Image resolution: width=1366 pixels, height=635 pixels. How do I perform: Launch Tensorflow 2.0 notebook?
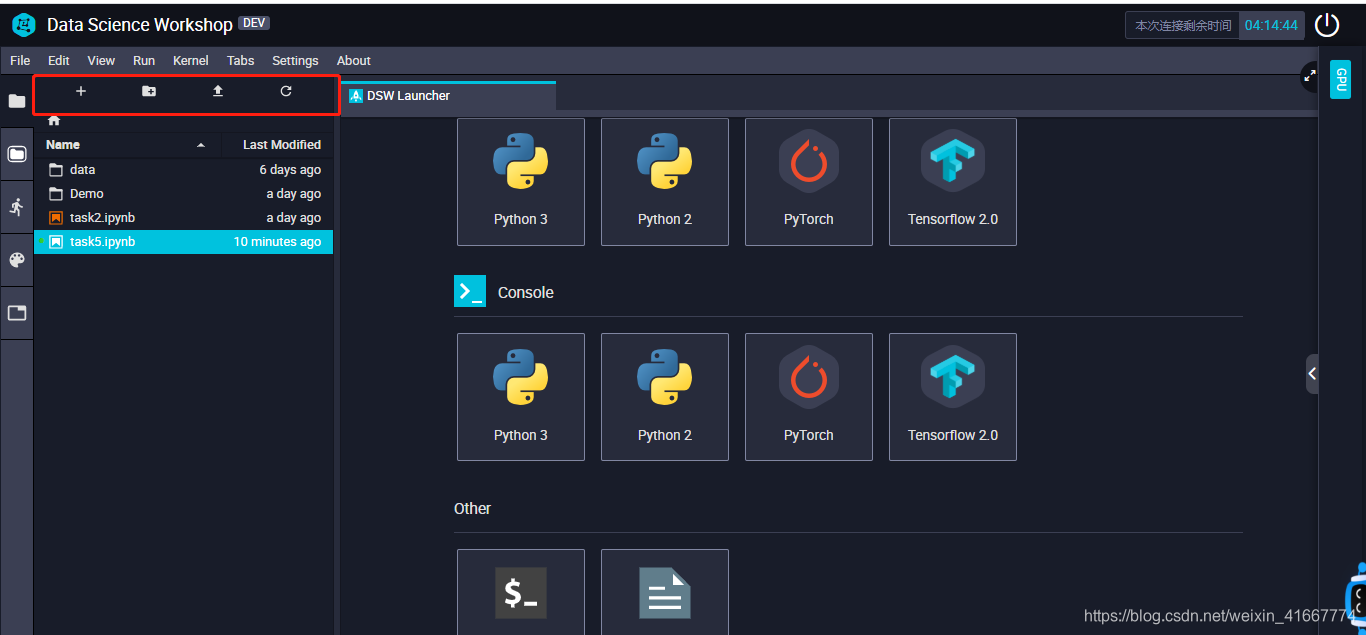953,182
